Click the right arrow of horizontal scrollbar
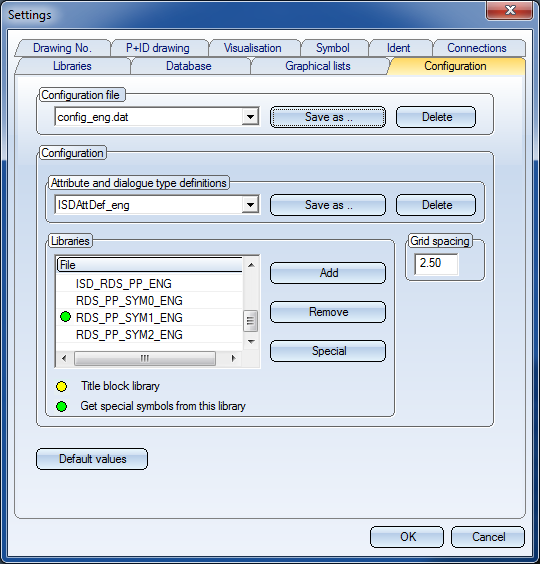The height and width of the screenshot is (564, 540). coord(234,358)
